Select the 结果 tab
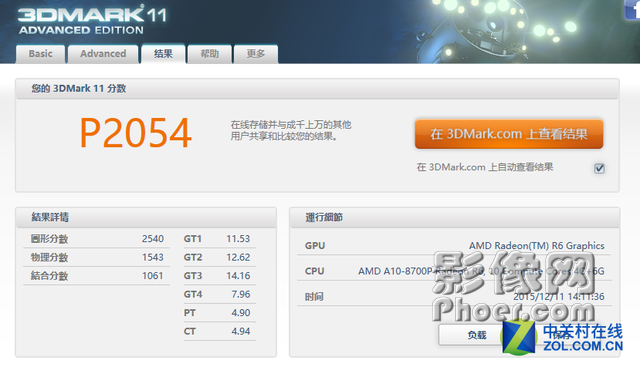This screenshot has height=367, width=640. (x=163, y=53)
